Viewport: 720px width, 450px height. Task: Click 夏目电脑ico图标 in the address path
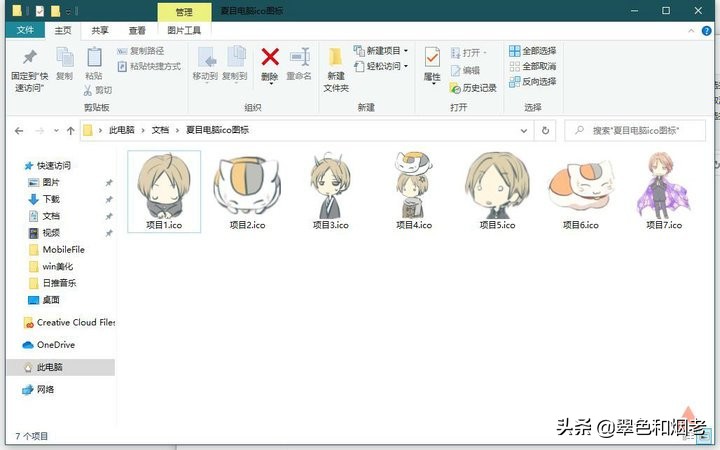217,130
